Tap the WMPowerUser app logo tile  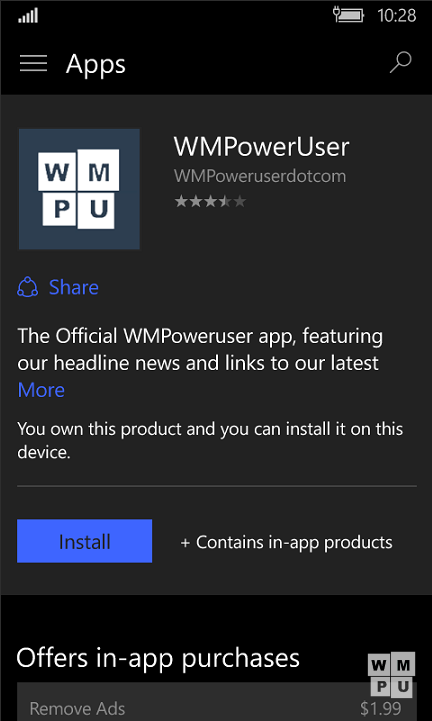79,189
